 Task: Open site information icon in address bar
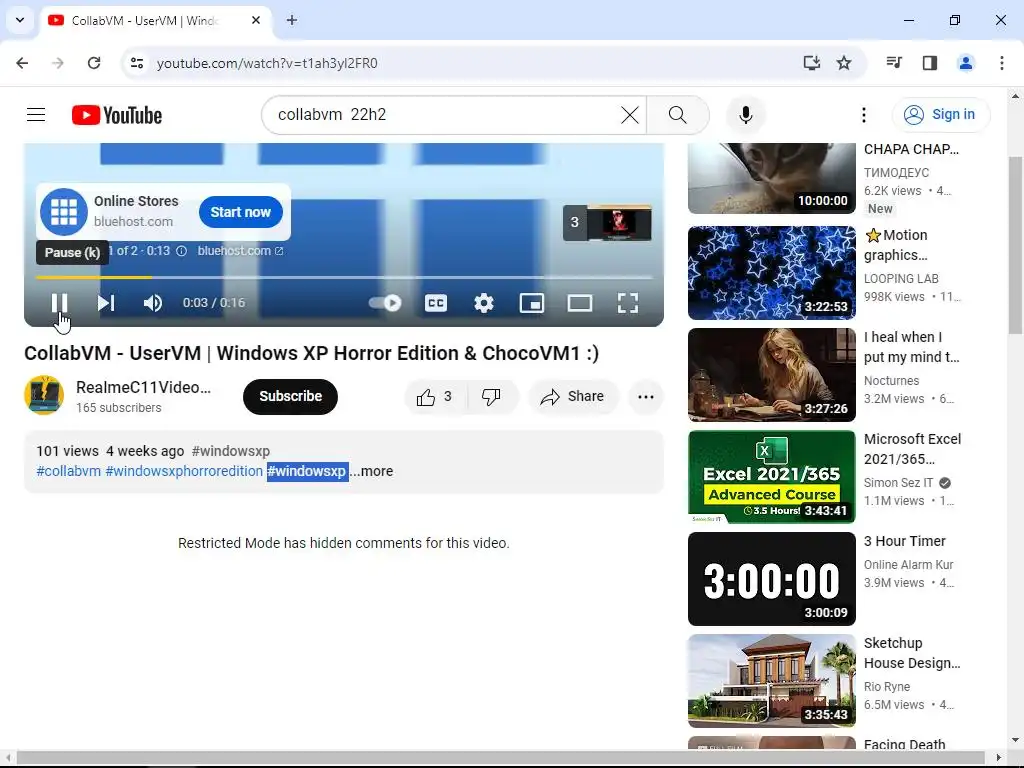137,63
